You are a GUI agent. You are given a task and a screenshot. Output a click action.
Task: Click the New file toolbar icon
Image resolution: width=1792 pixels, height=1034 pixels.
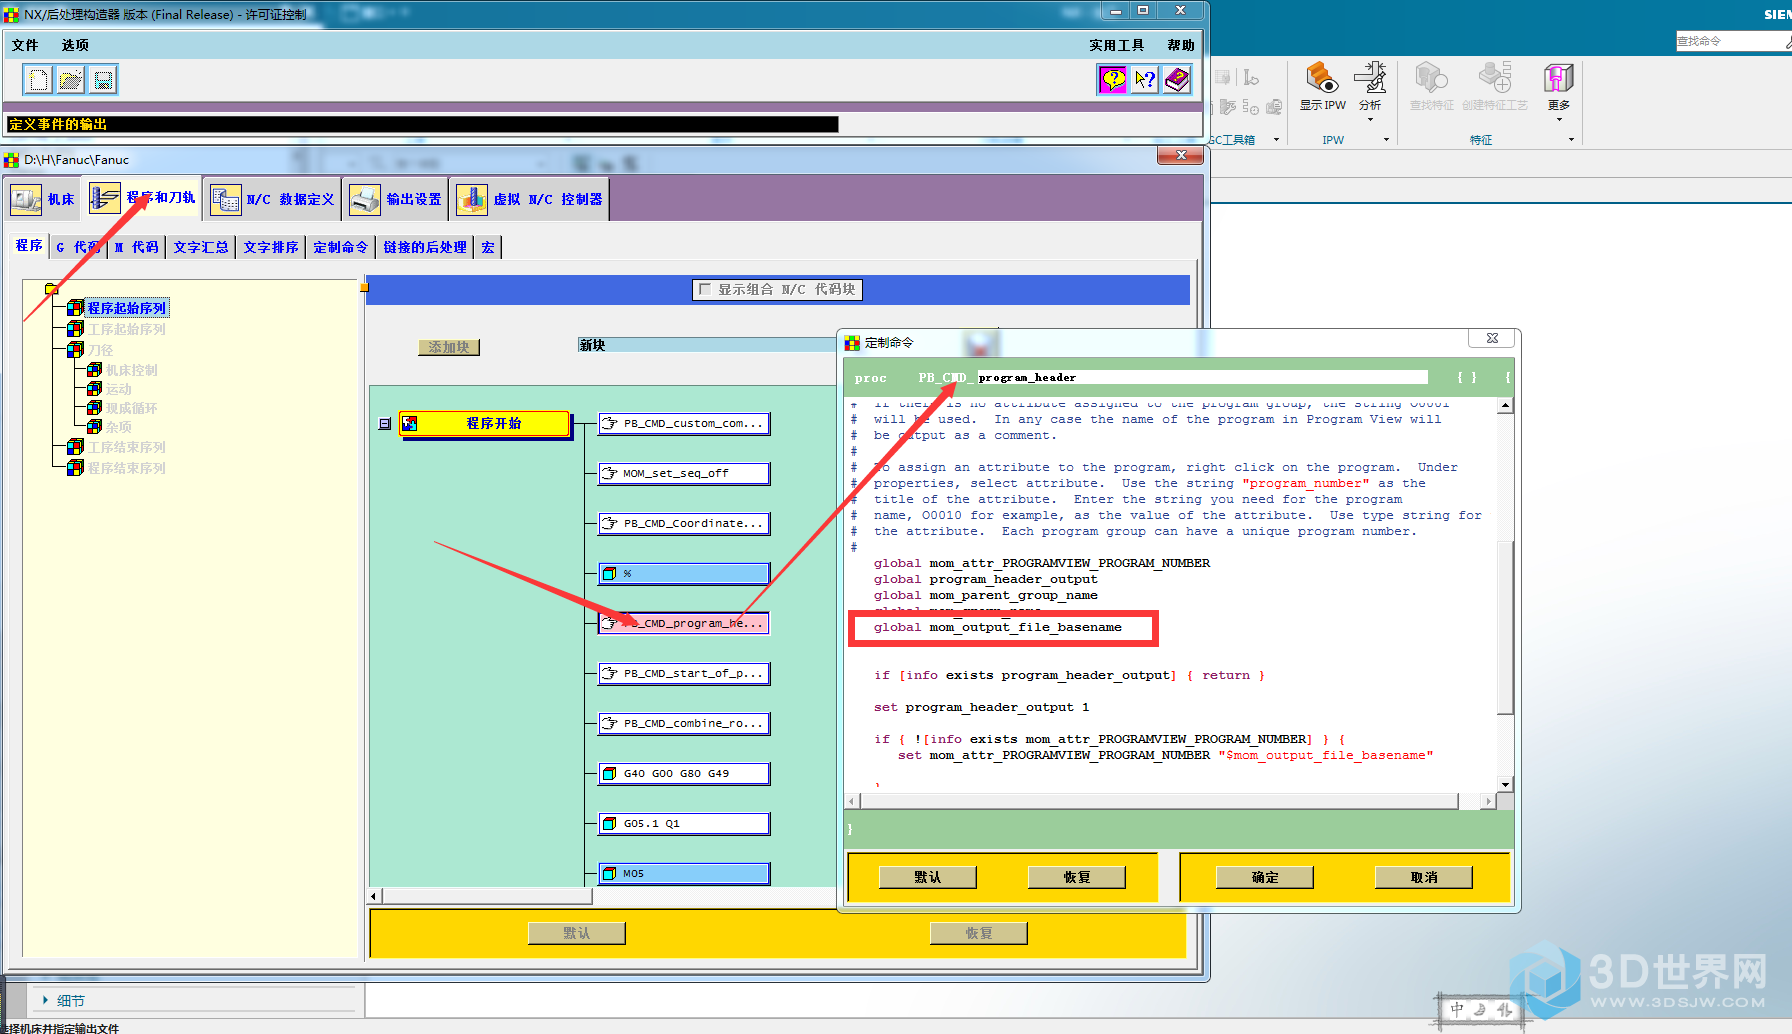(x=38, y=80)
